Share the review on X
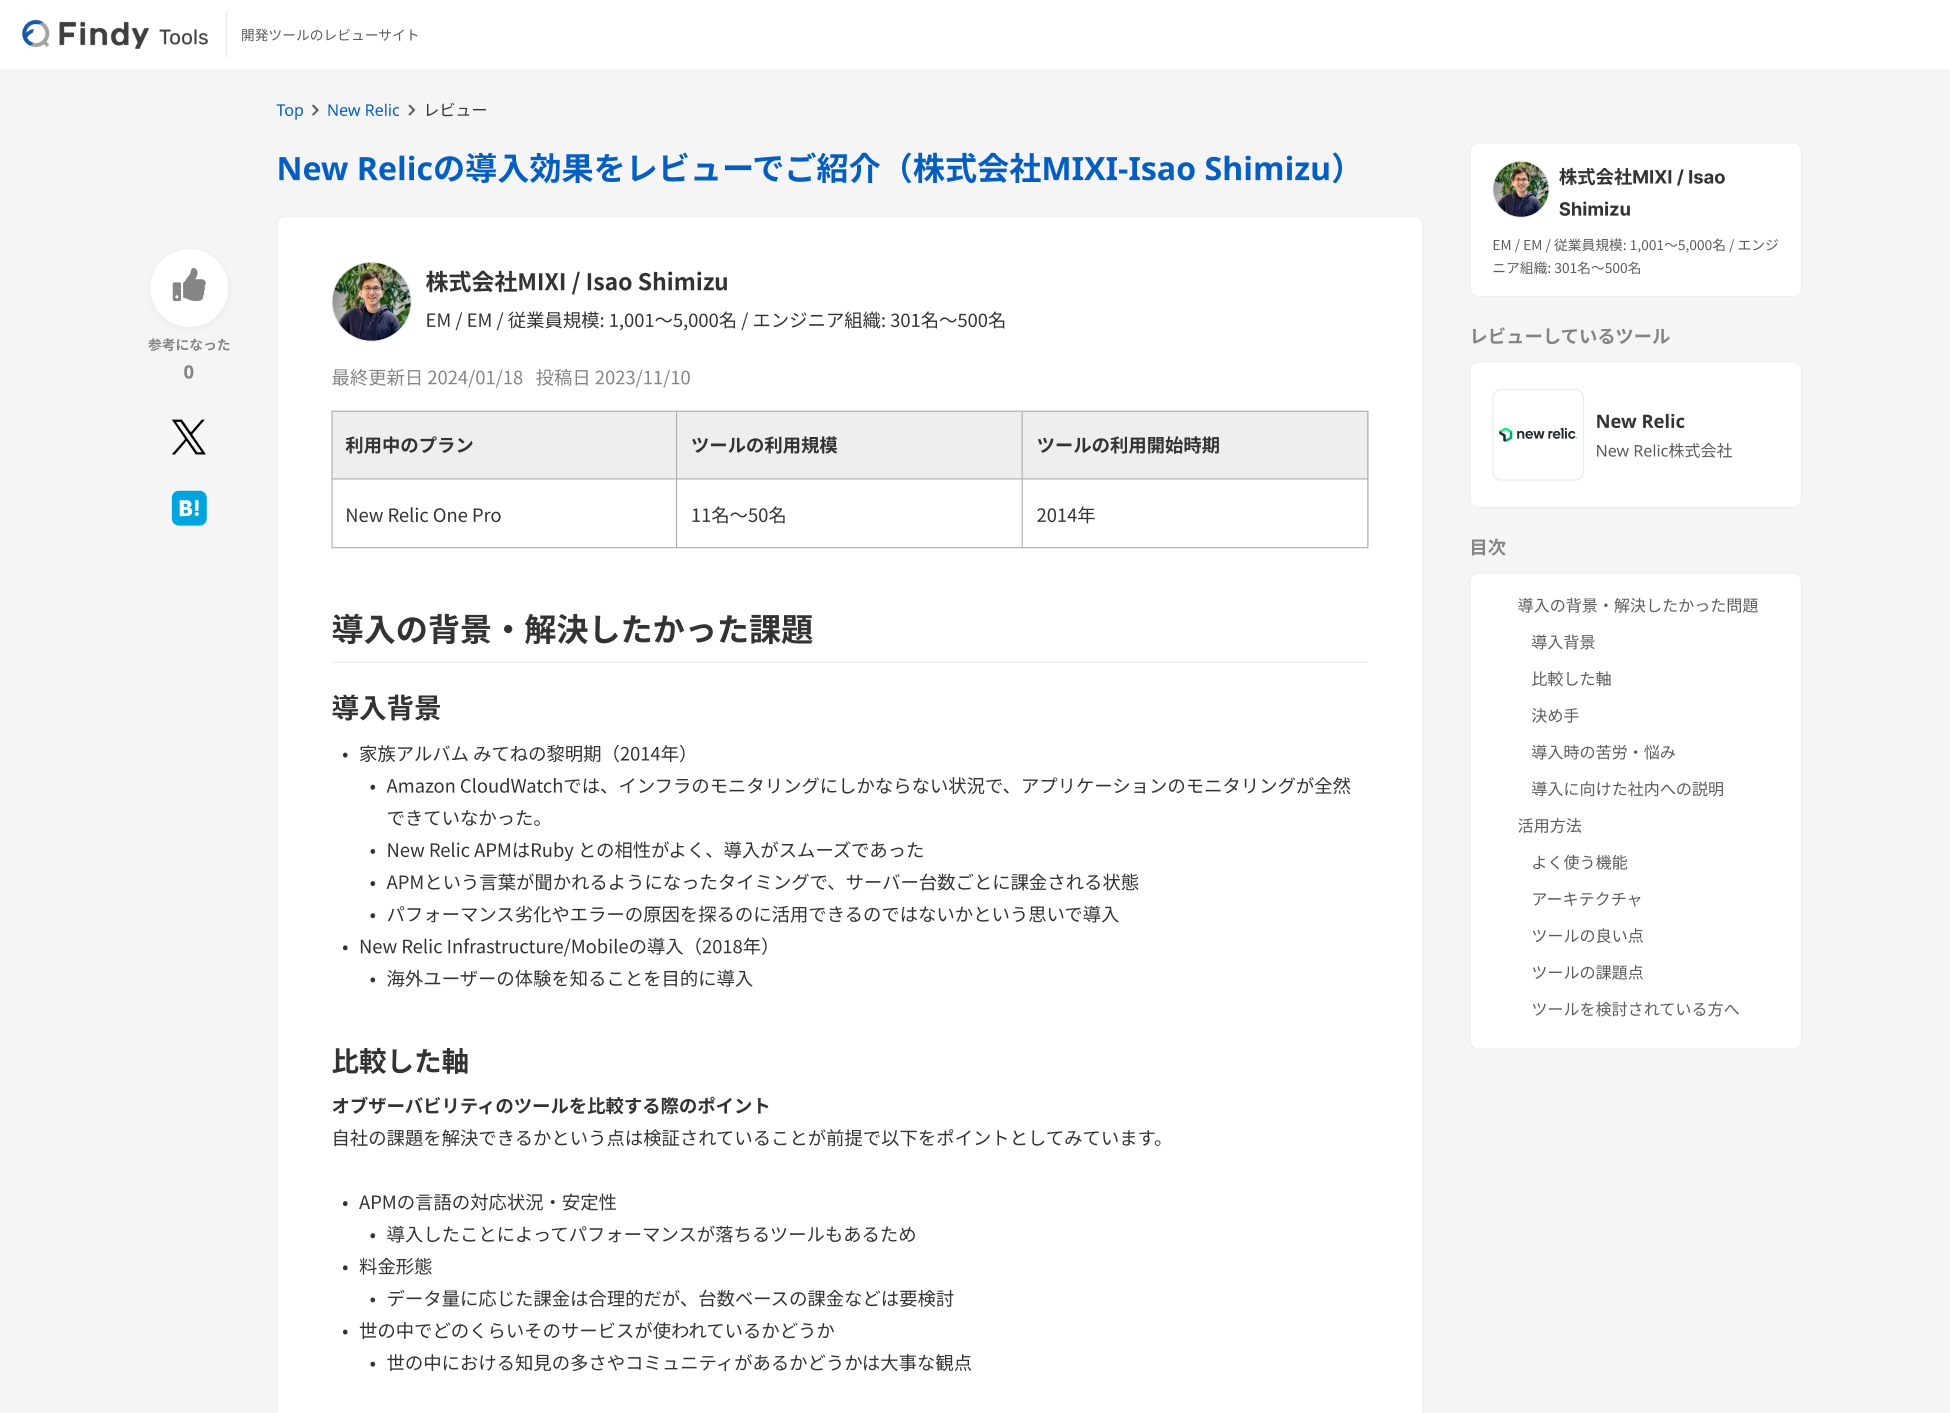 [188, 437]
